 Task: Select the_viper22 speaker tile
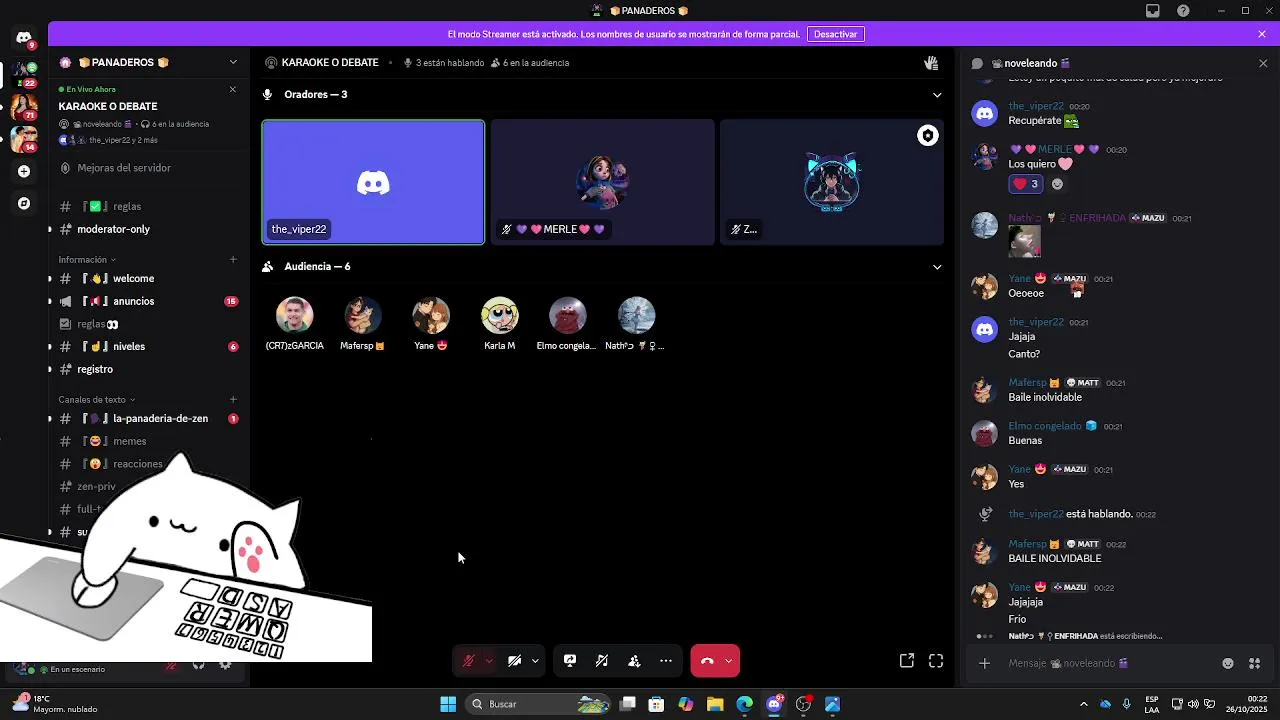373,182
